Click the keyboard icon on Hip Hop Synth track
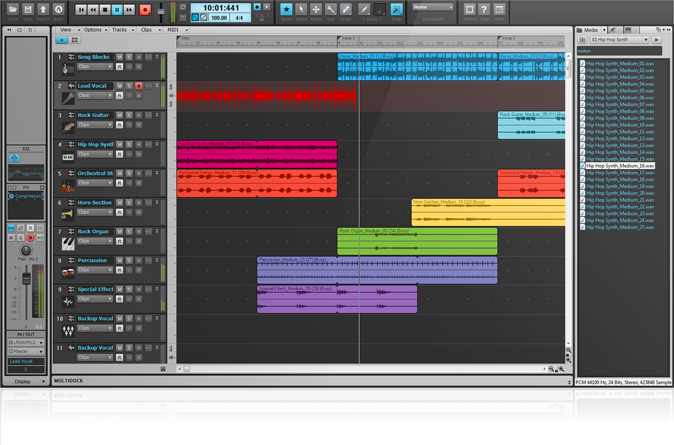Screen dimensions: 674x445 tap(68, 157)
